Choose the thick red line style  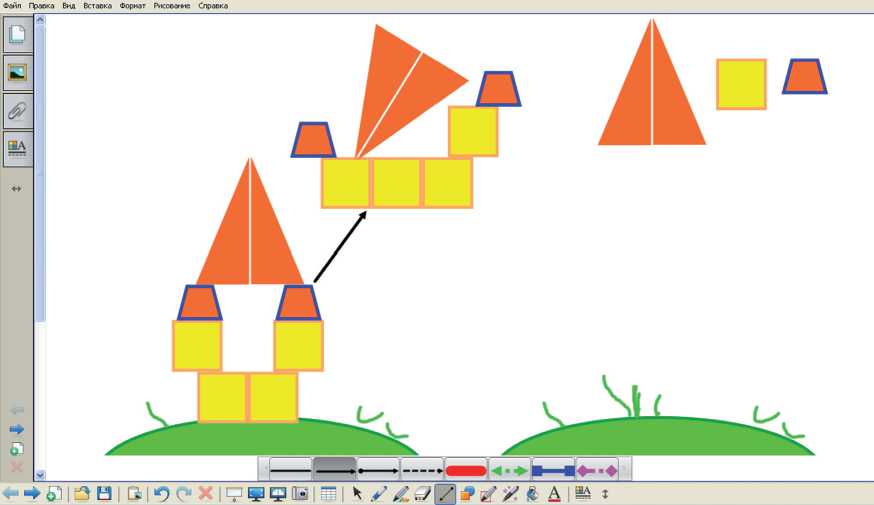pyautogui.click(x=466, y=470)
